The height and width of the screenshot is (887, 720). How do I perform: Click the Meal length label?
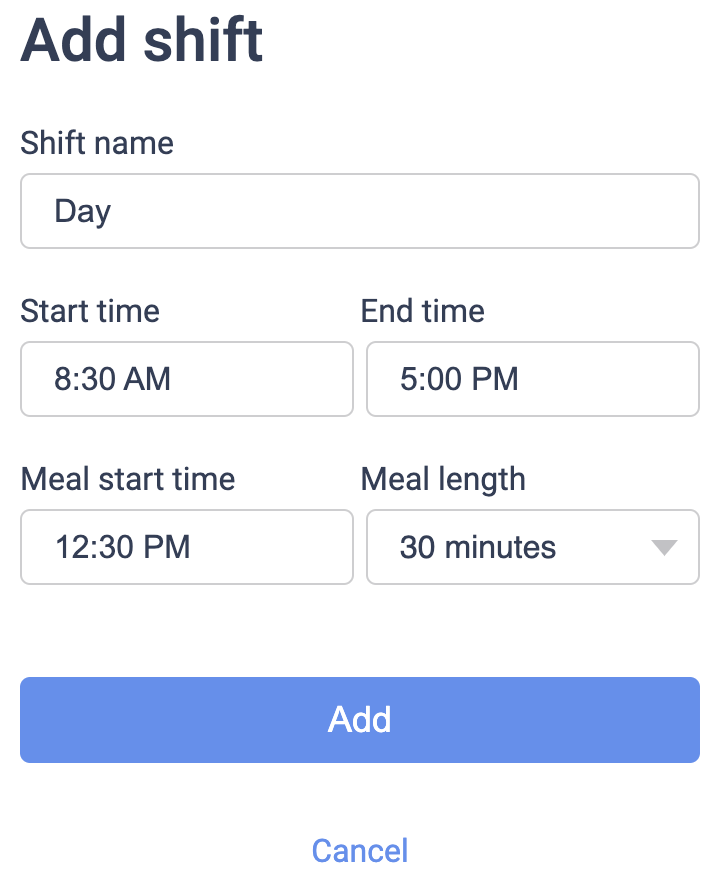coord(442,479)
